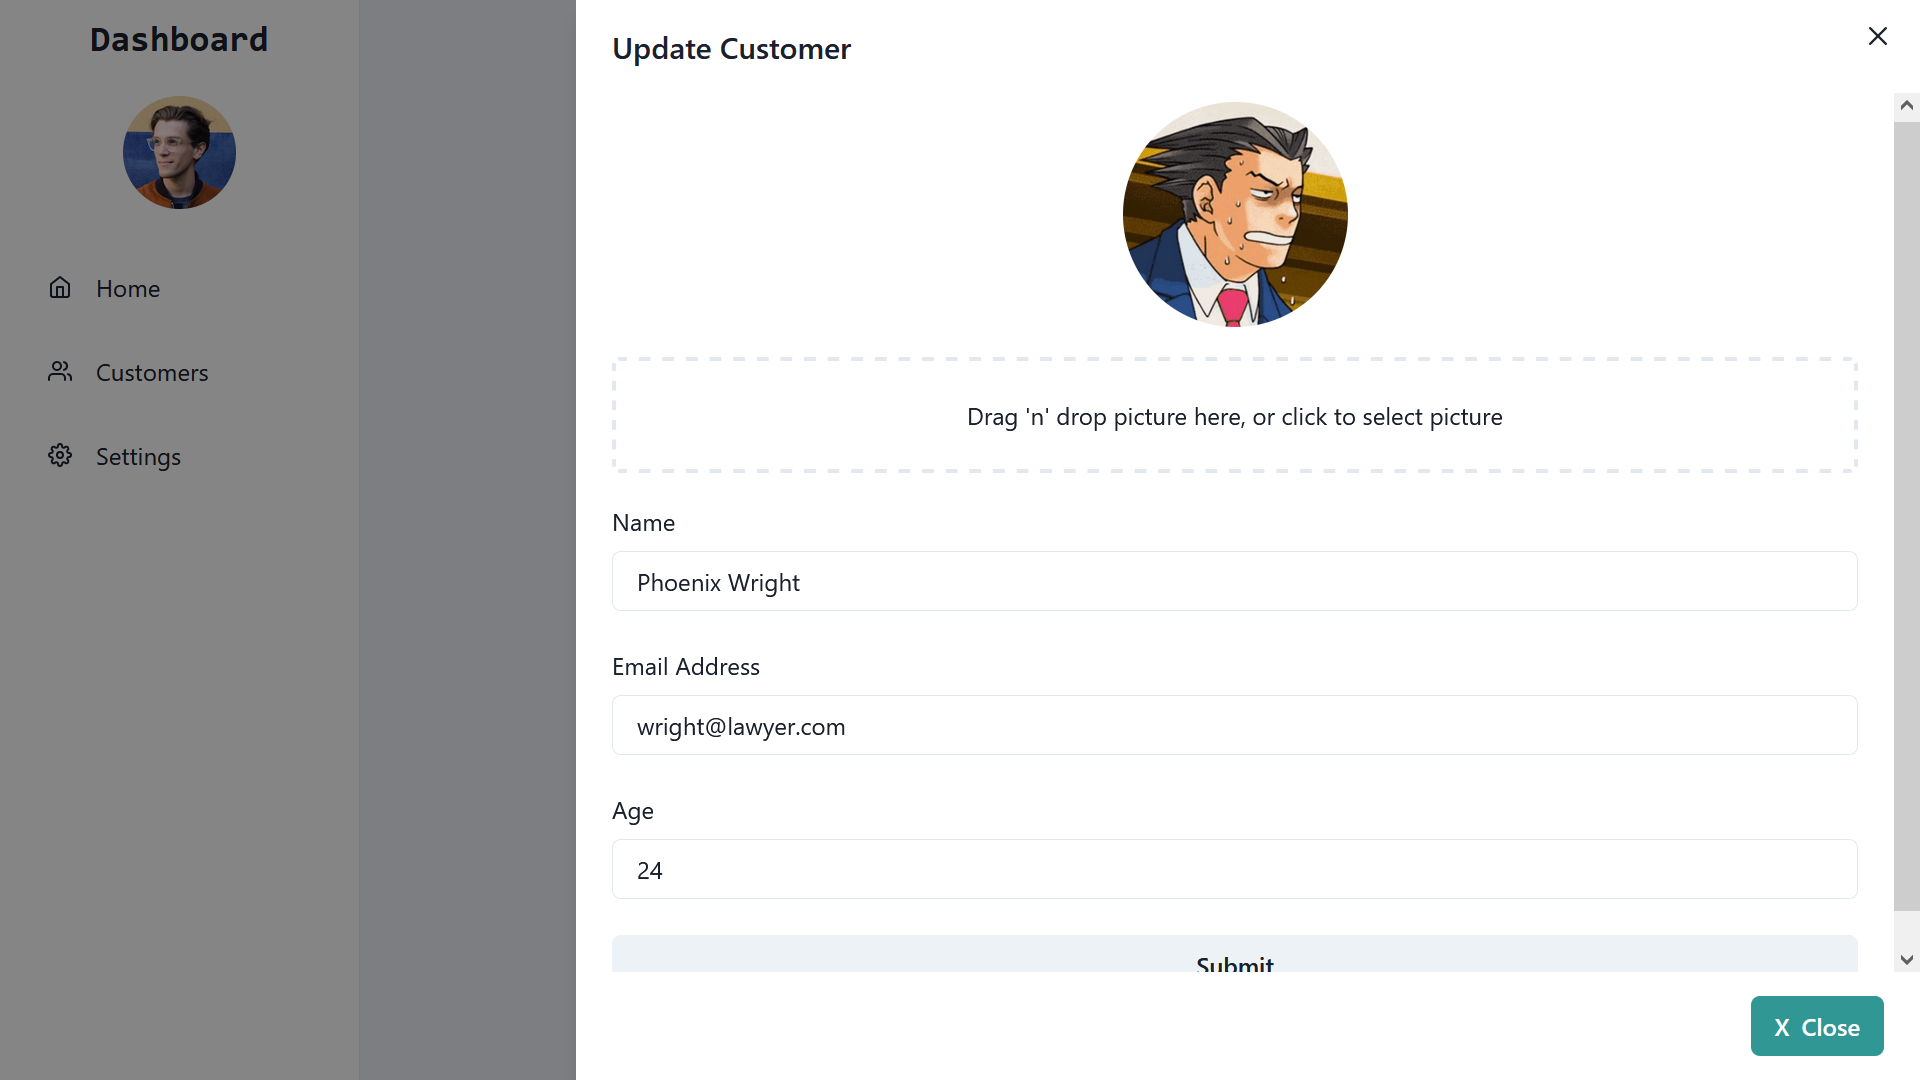Click the Name input field
Image resolution: width=1920 pixels, height=1080 pixels.
[1234, 582]
